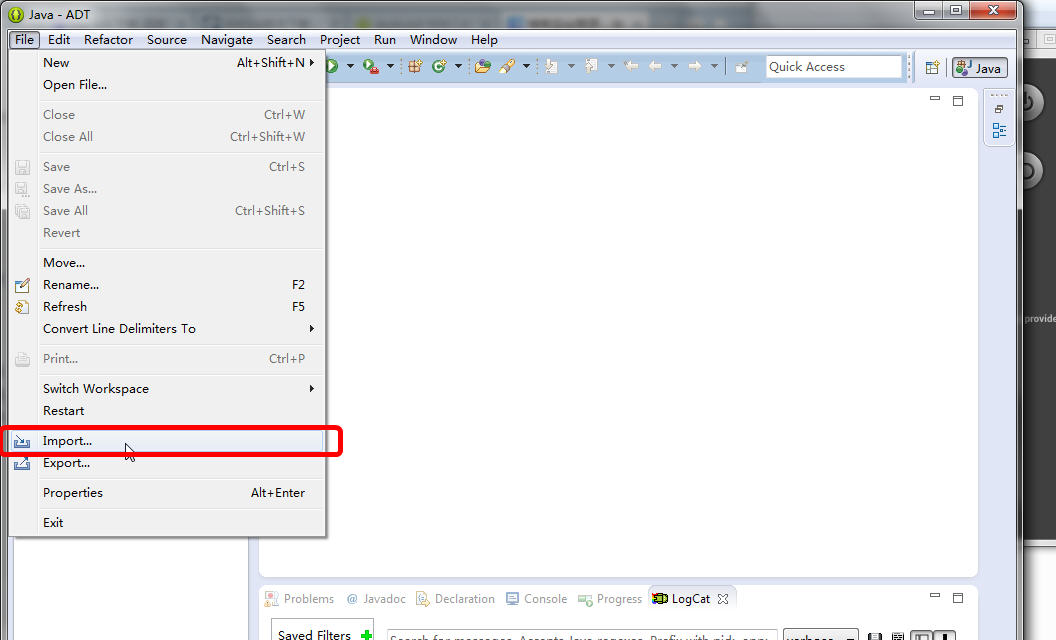Select Open File... in File menu
1056x640 pixels.
pyautogui.click(x=166, y=85)
